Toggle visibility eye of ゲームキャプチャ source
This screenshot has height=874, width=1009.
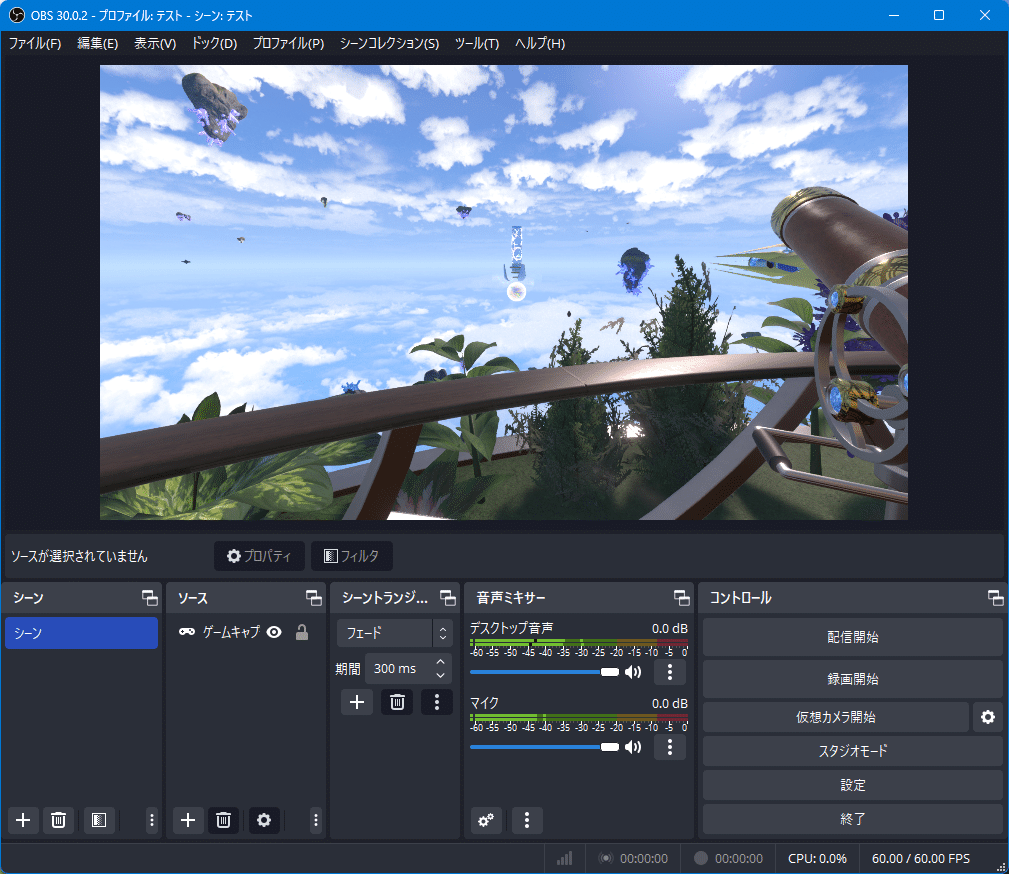(274, 632)
